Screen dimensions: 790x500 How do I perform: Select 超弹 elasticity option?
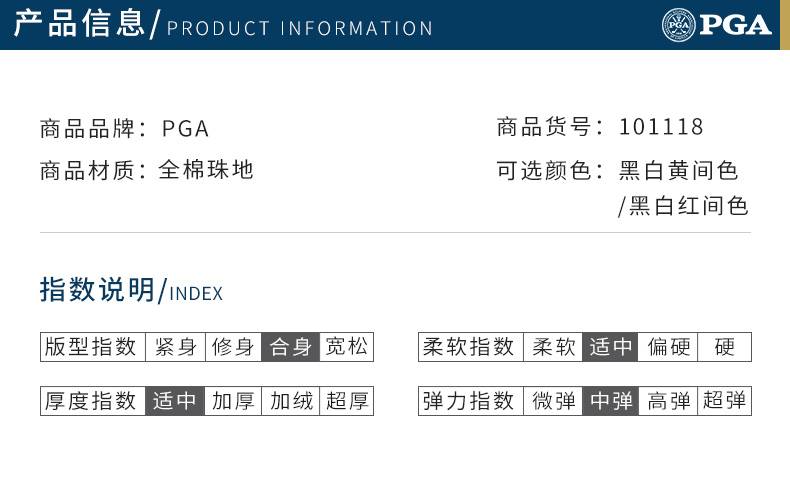click(725, 401)
